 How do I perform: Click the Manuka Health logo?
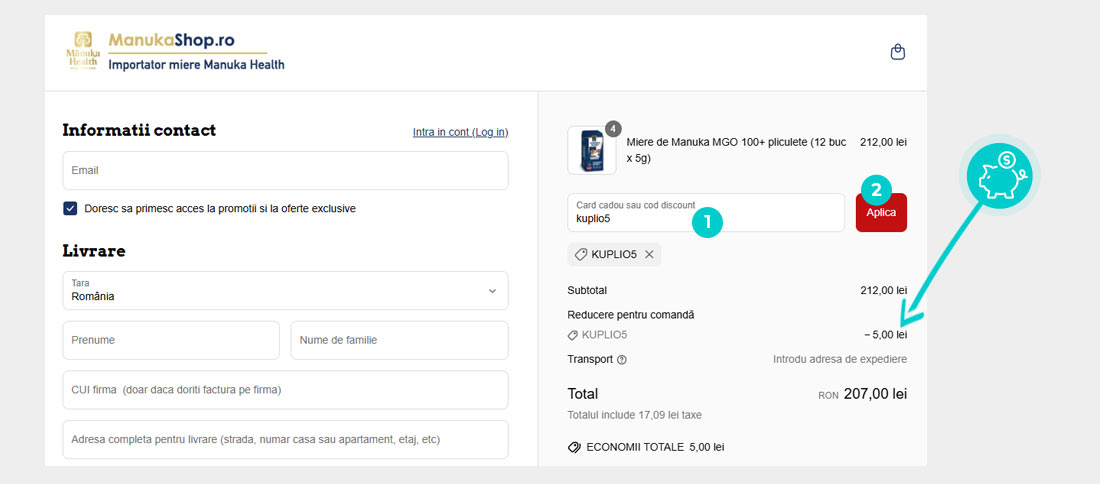(x=83, y=52)
